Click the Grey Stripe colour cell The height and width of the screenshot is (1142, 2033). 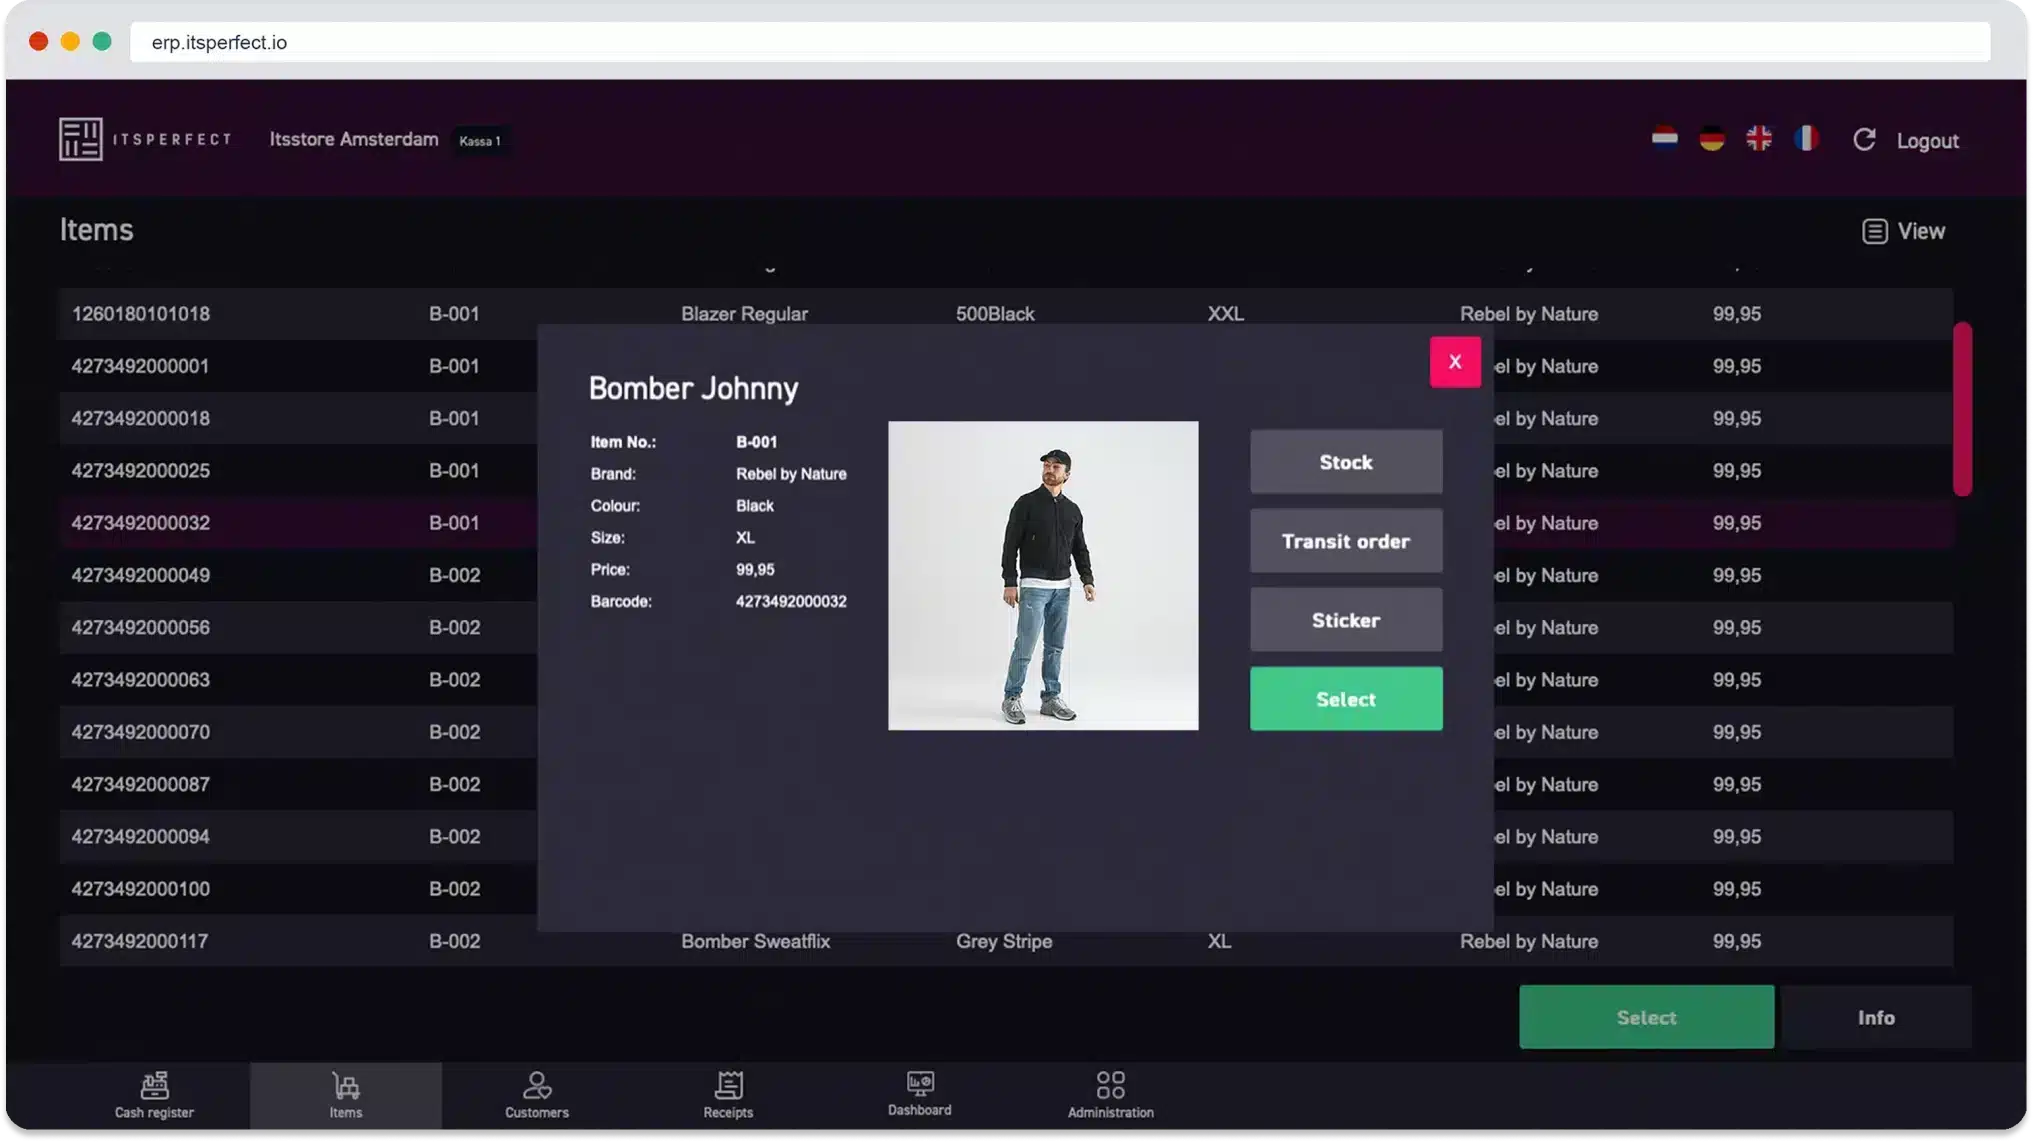(x=1003, y=941)
